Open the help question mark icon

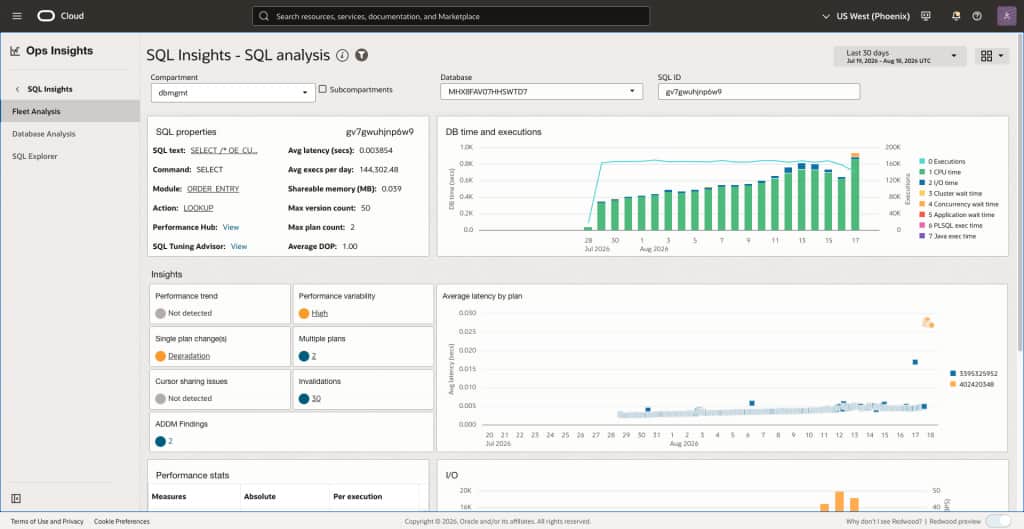click(x=977, y=16)
